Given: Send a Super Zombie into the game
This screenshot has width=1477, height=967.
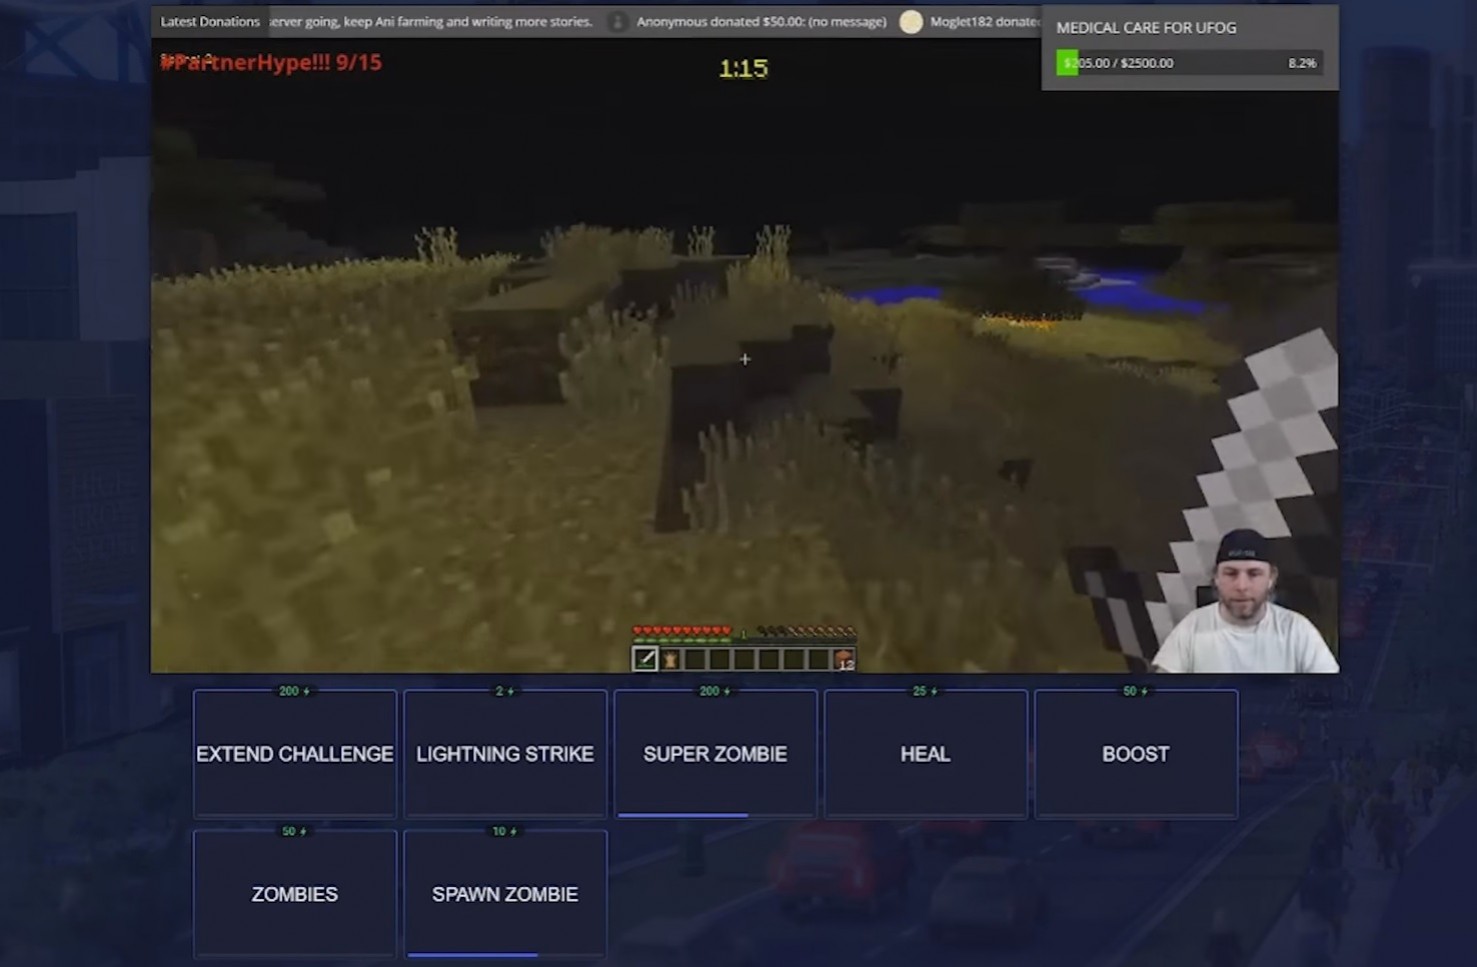Looking at the screenshot, I should [714, 754].
